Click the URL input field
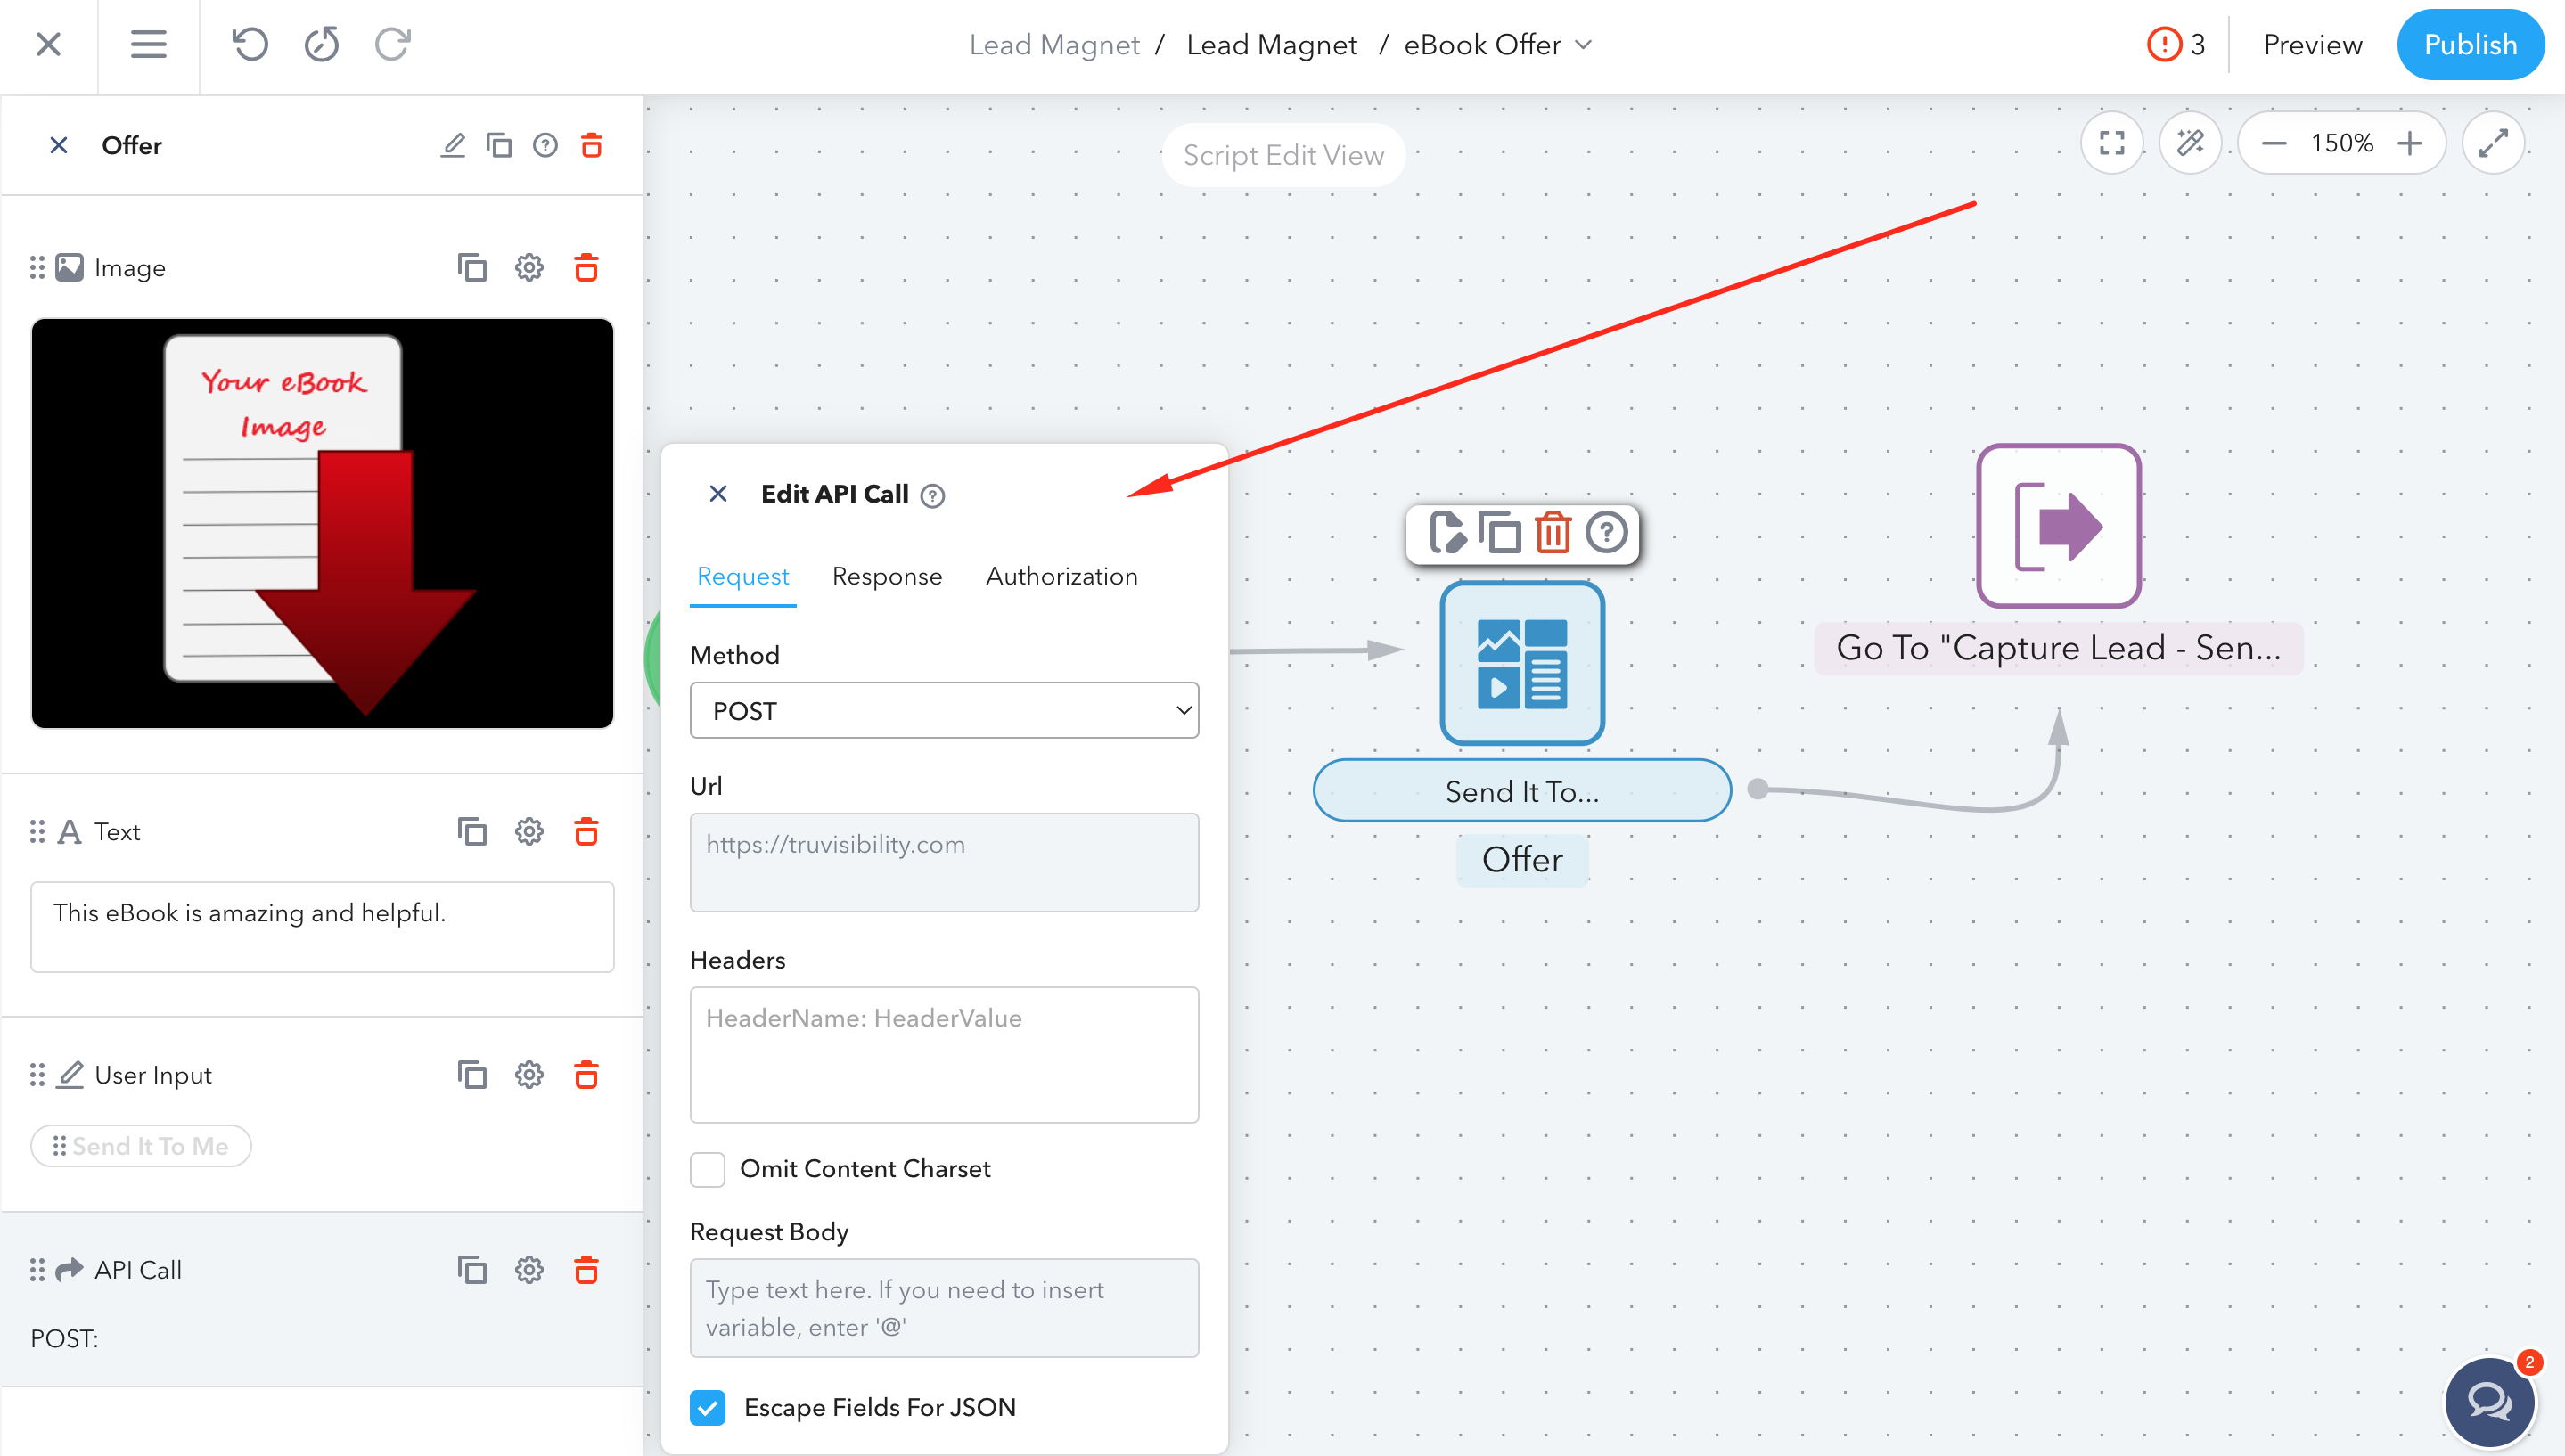Image resolution: width=2565 pixels, height=1456 pixels. pyautogui.click(x=944, y=845)
